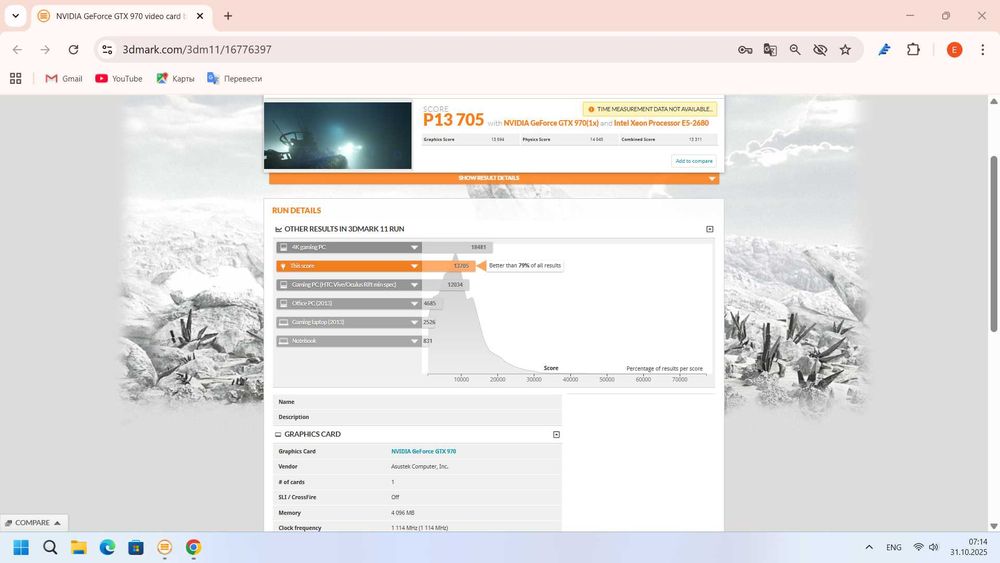Click the Asustek Computer, Inc. vendor value
Screen dimensions: 1000x563
tap(420, 467)
